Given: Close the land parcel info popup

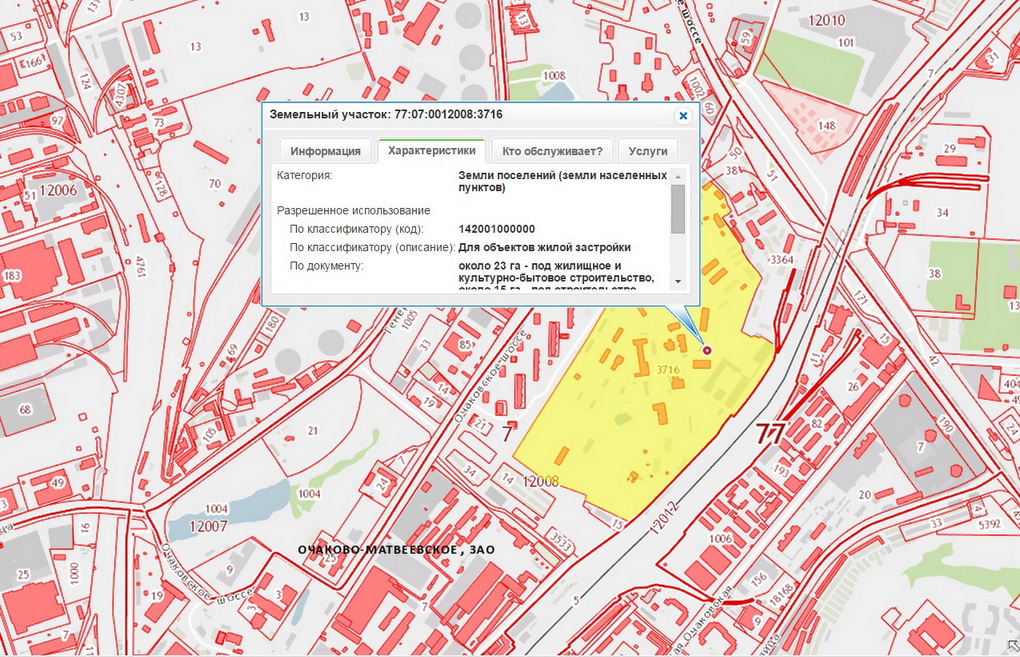Looking at the screenshot, I should pyautogui.click(x=683, y=116).
